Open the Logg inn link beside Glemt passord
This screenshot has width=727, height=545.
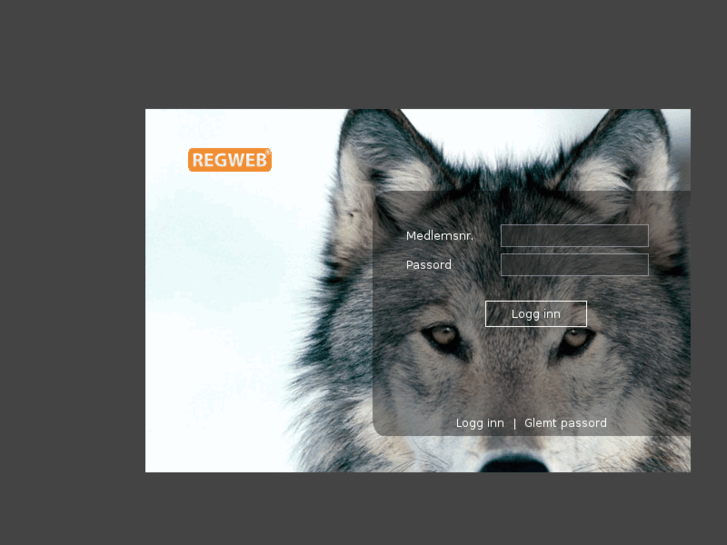[480, 423]
